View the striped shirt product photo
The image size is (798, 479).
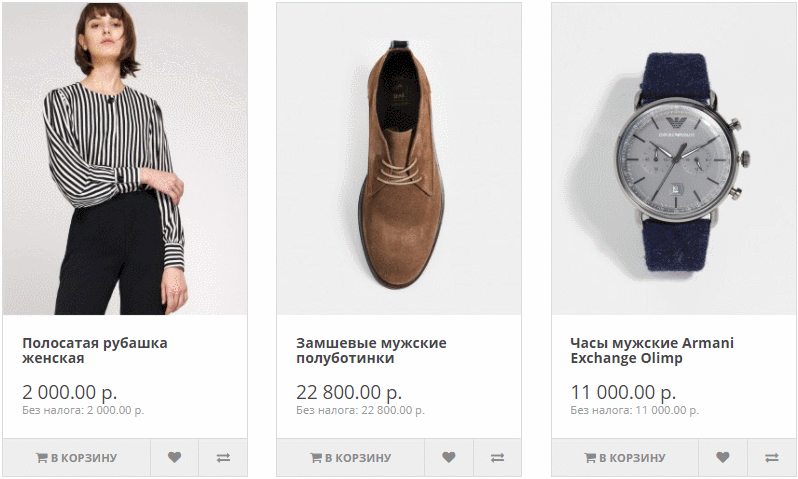coord(125,158)
